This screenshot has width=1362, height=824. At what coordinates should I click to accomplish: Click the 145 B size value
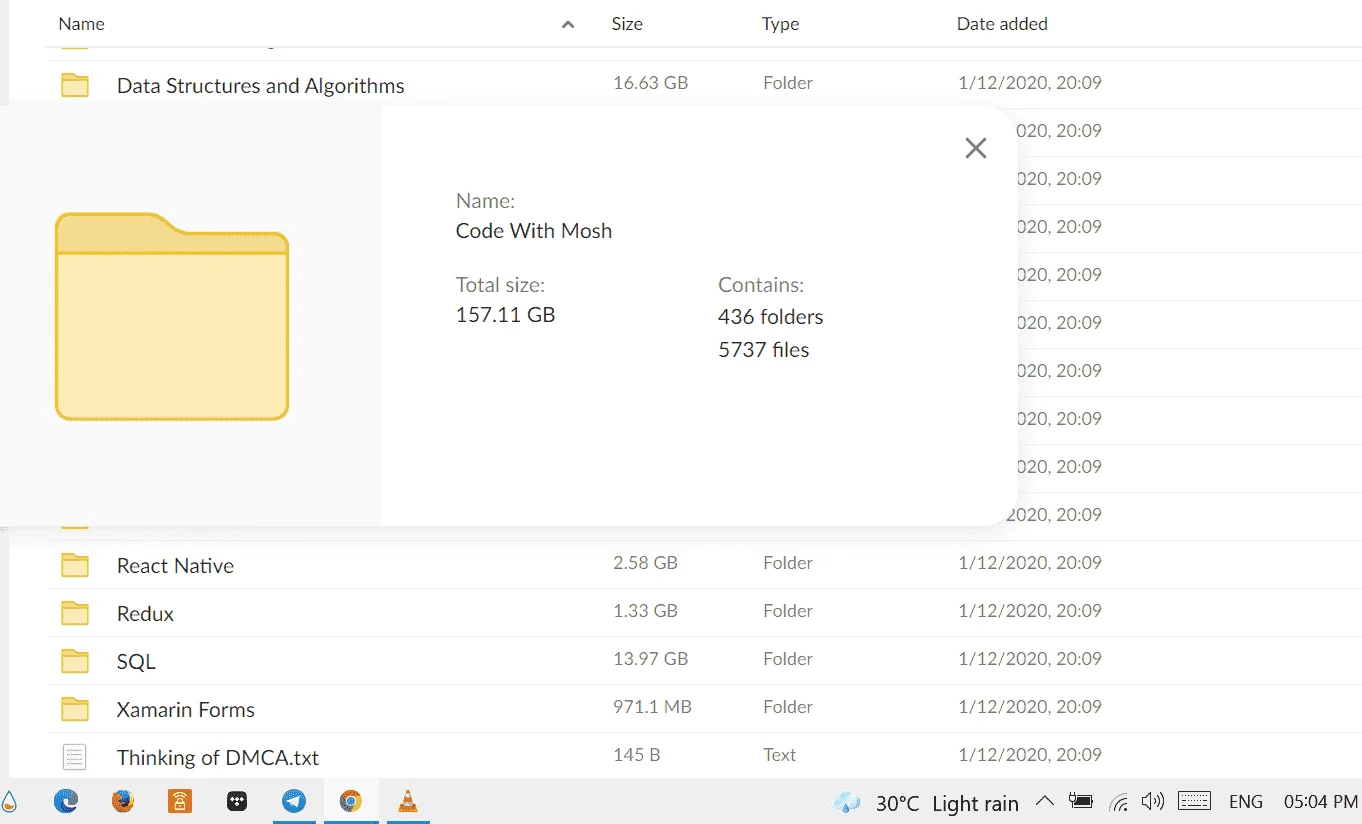[x=636, y=755]
